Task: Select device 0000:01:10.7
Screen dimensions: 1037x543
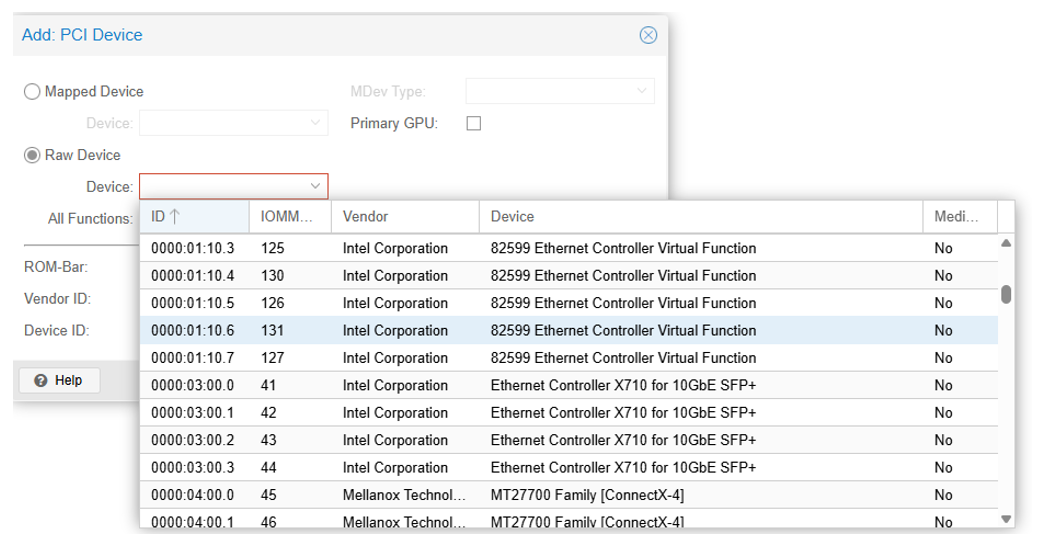Action: coord(569,358)
